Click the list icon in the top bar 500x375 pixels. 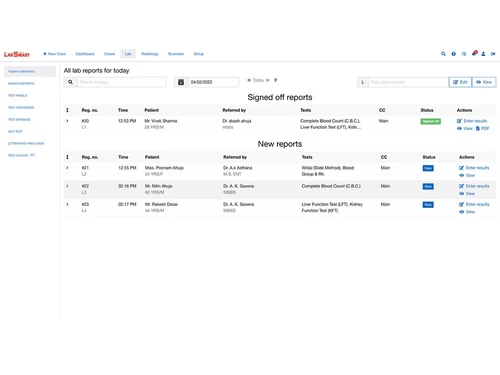464,54
